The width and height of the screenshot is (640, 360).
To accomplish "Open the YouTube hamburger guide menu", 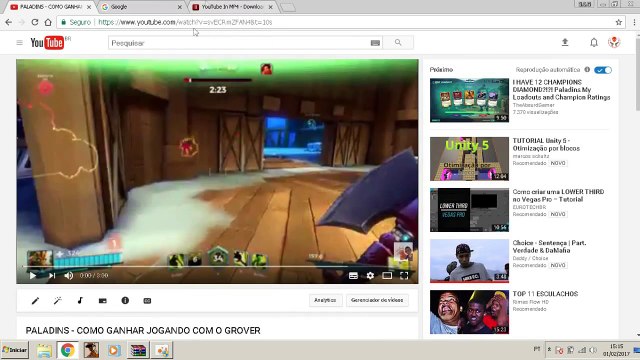I will pos(19,42).
